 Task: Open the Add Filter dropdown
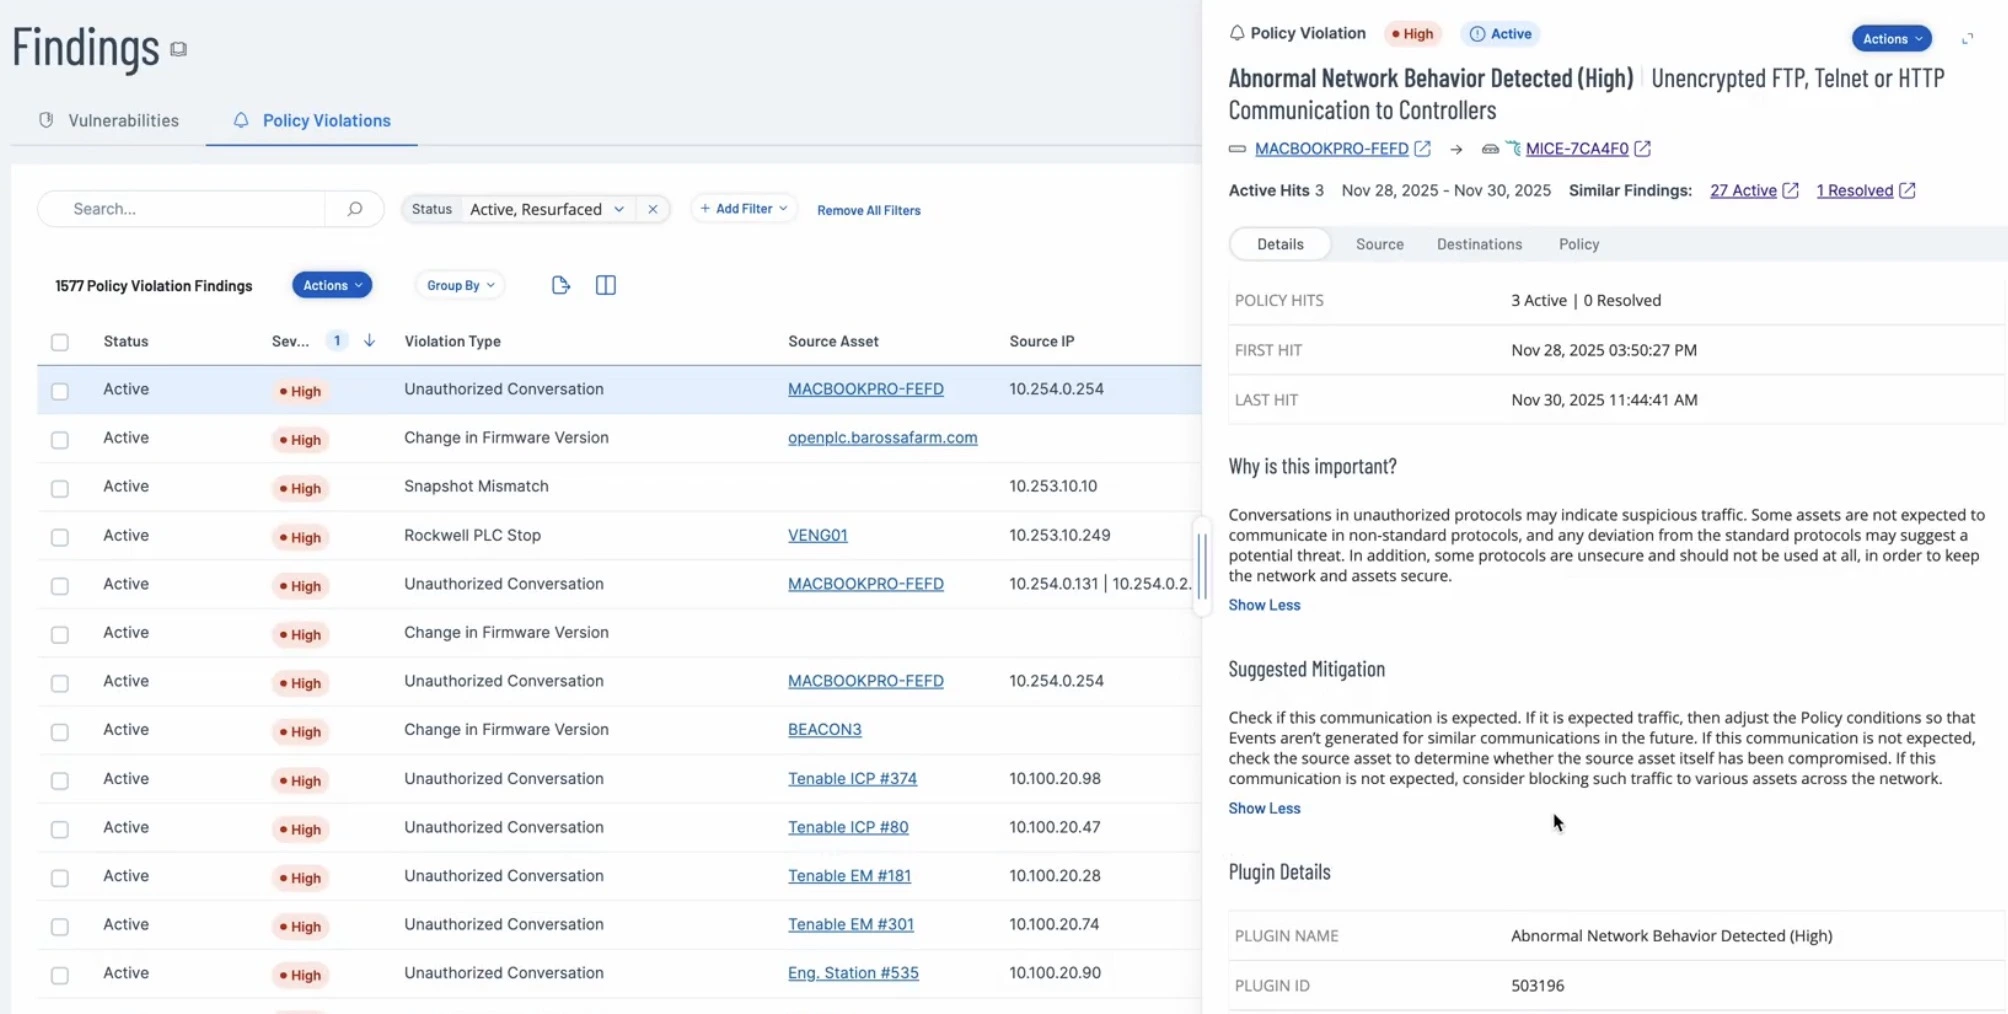tap(744, 209)
